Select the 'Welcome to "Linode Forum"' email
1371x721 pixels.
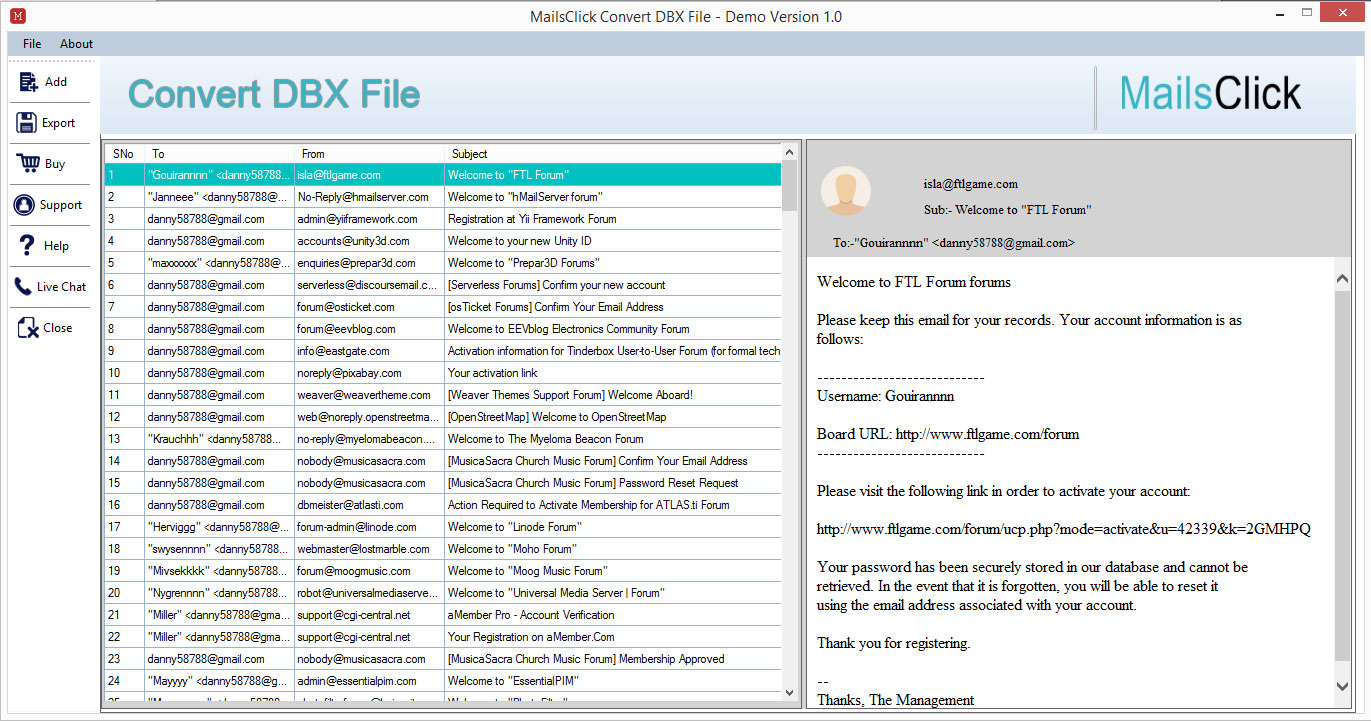[x=443, y=527]
